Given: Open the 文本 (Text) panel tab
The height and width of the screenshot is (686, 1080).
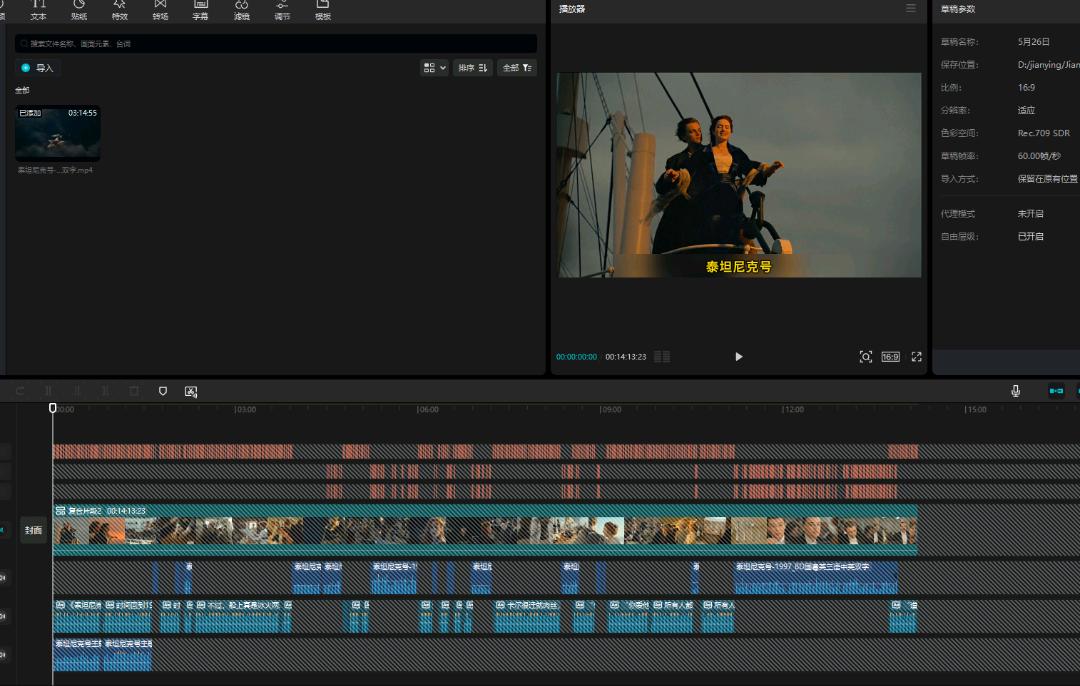Looking at the screenshot, I should point(39,10).
